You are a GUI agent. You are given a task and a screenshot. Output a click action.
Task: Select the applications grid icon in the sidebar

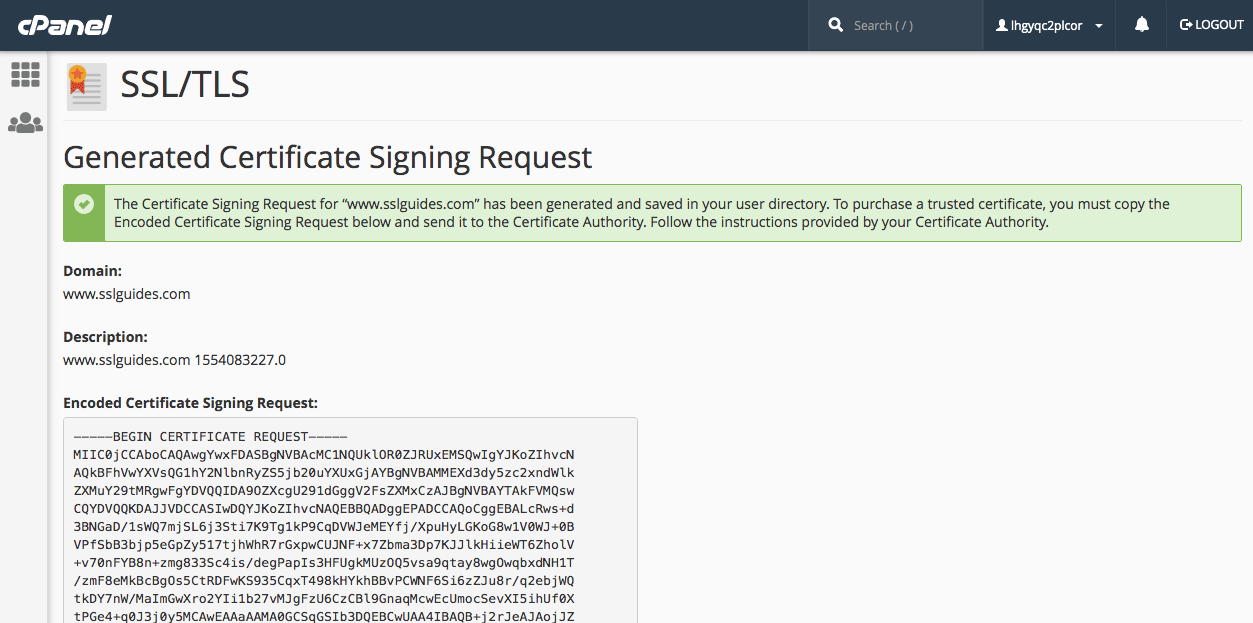pyautogui.click(x=24, y=75)
